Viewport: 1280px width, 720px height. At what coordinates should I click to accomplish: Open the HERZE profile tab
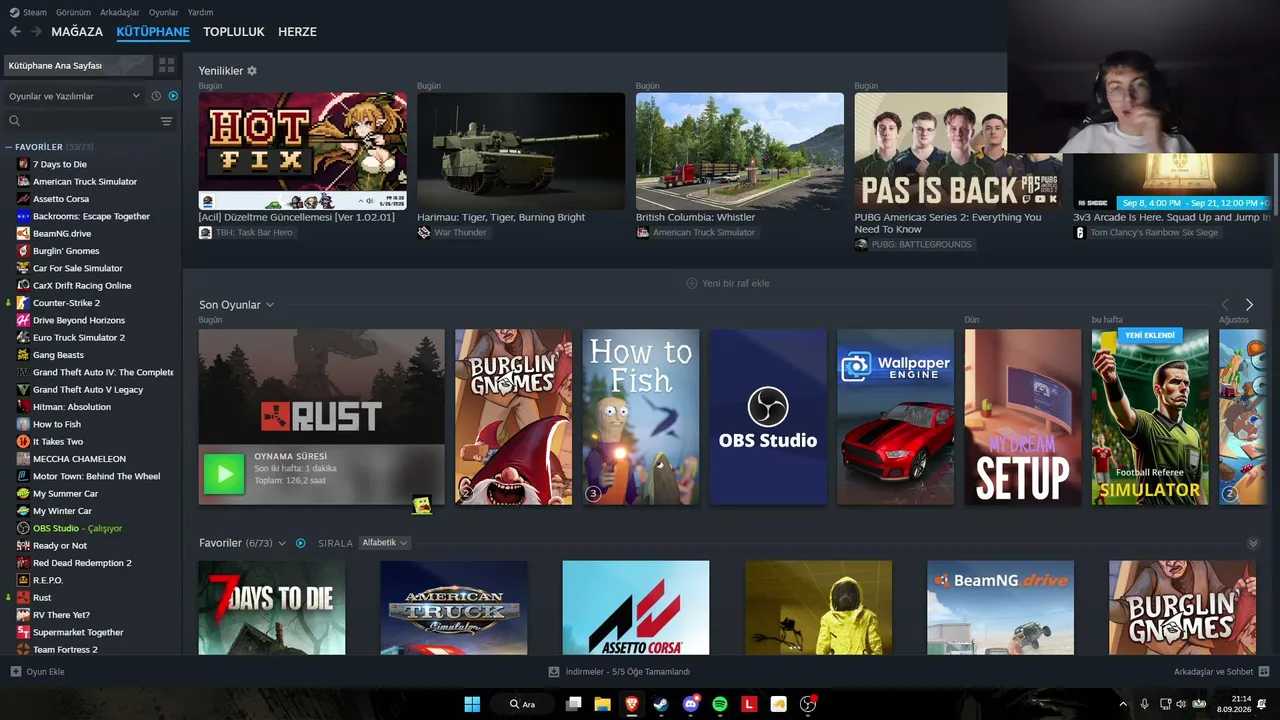coord(297,32)
